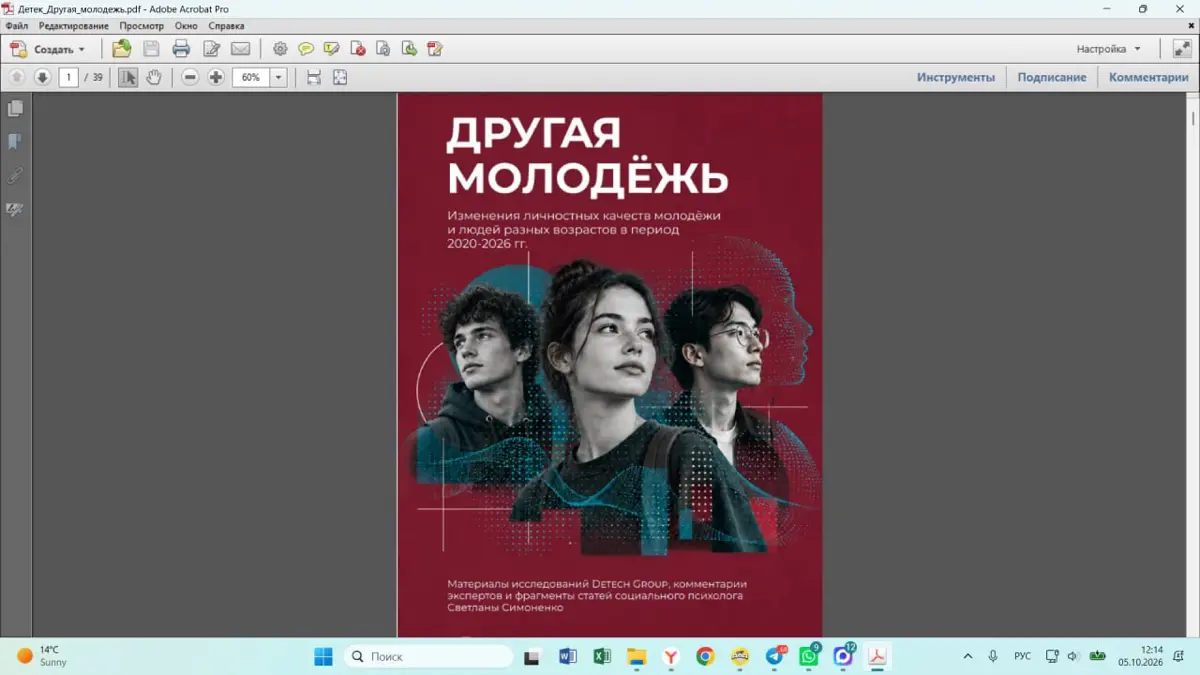Viewport: 1200px width, 675px height.
Task: Click the delete pages icon with red cross
Action: pos(357,49)
